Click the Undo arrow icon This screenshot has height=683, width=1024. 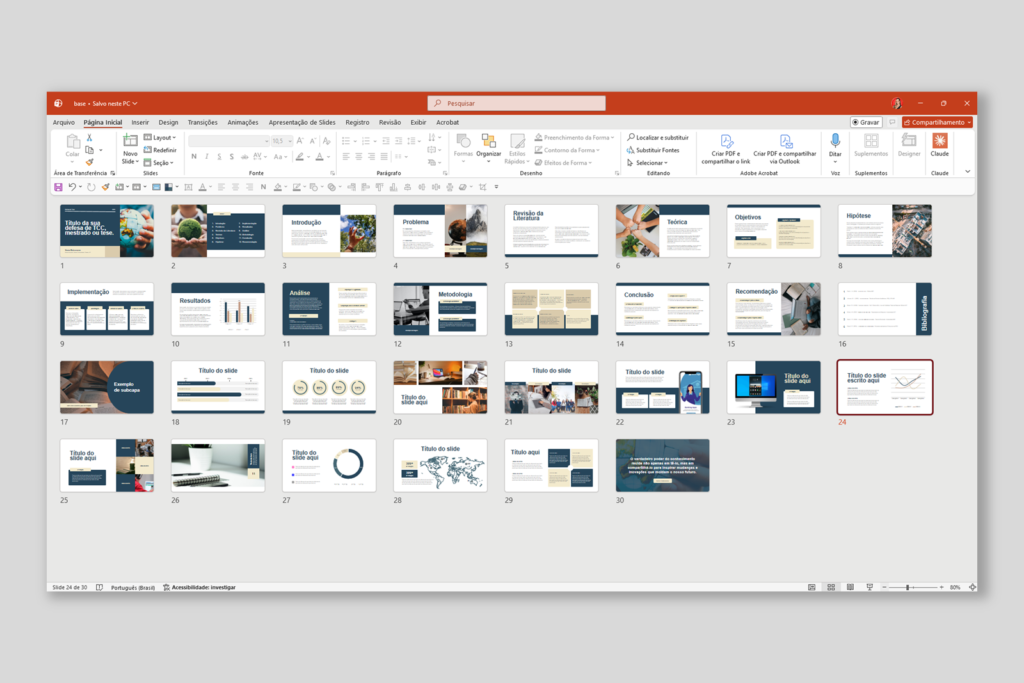(72, 187)
